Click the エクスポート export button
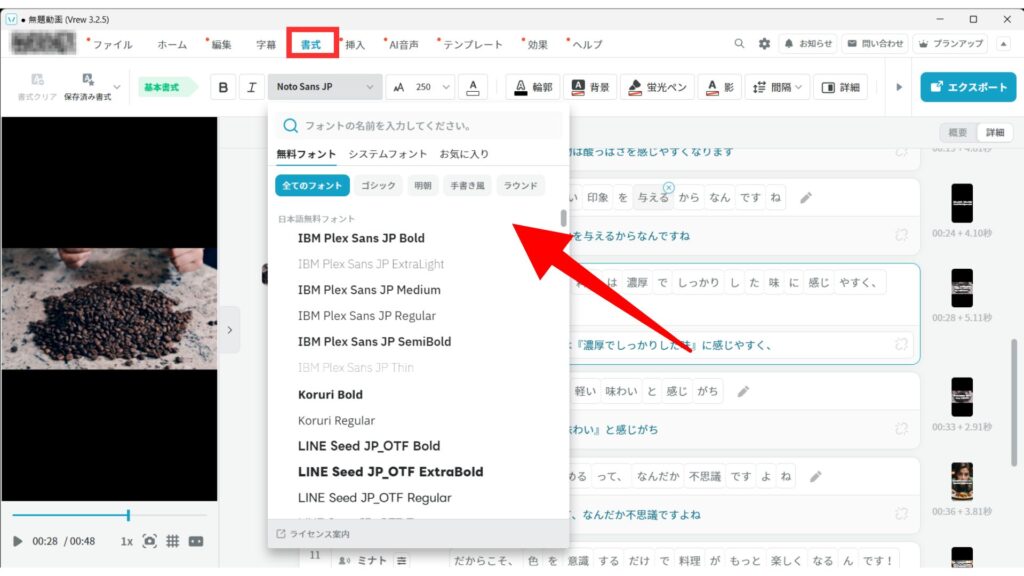 point(964,87)
